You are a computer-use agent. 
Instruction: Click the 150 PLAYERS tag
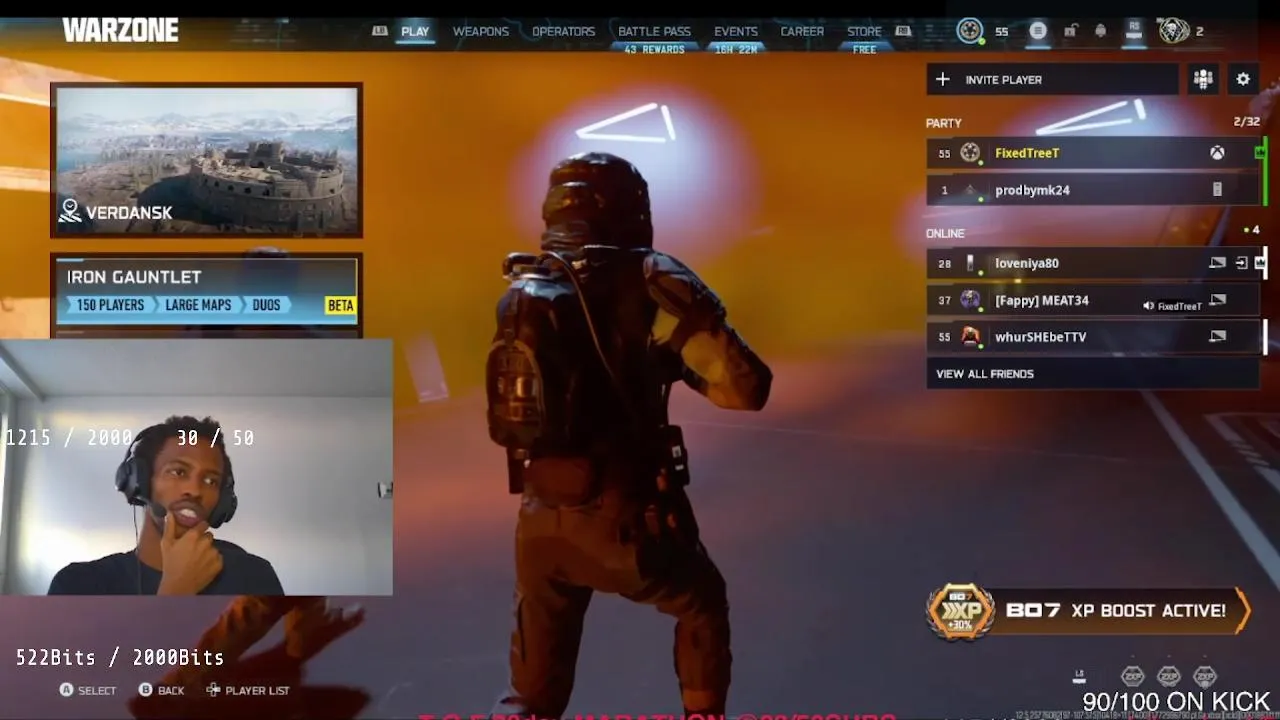pyautogui.click(x=109, y=305)
